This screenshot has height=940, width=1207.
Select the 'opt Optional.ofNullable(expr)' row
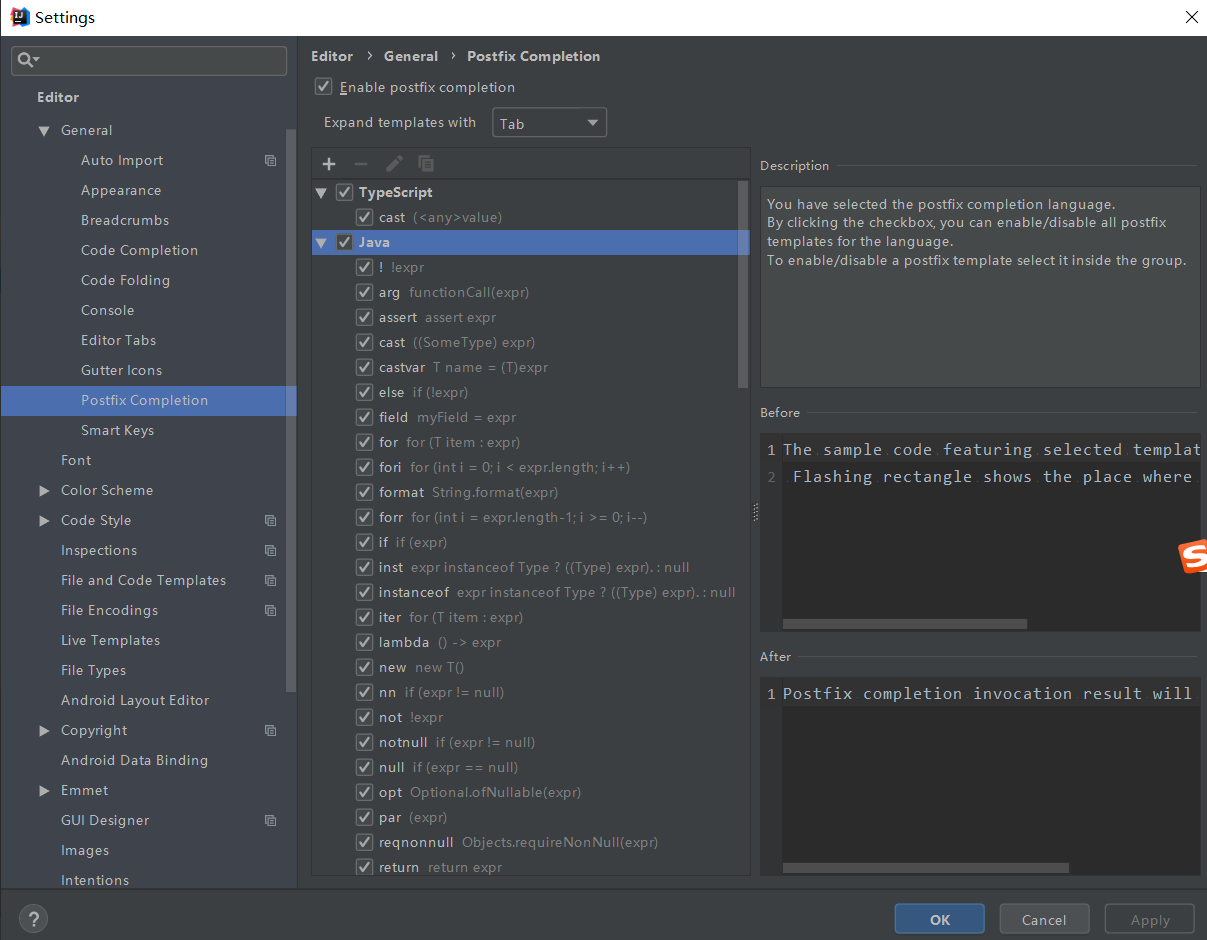(x=530, y=792)
